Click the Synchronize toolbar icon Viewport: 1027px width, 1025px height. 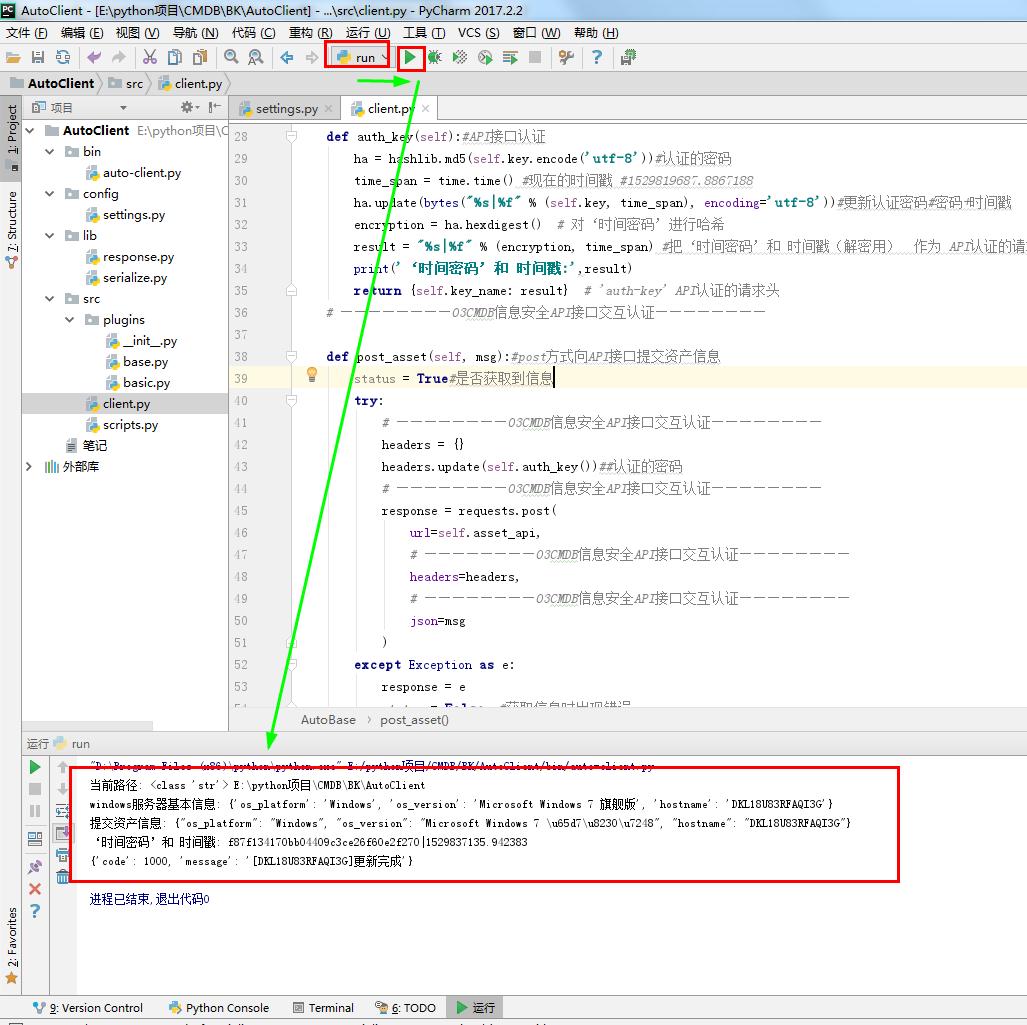click(x=63, y=58)
